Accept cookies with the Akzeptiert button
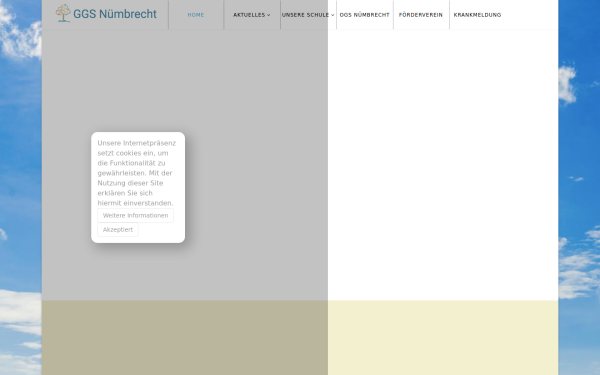The image size is (600, 375). click(118, 230)
